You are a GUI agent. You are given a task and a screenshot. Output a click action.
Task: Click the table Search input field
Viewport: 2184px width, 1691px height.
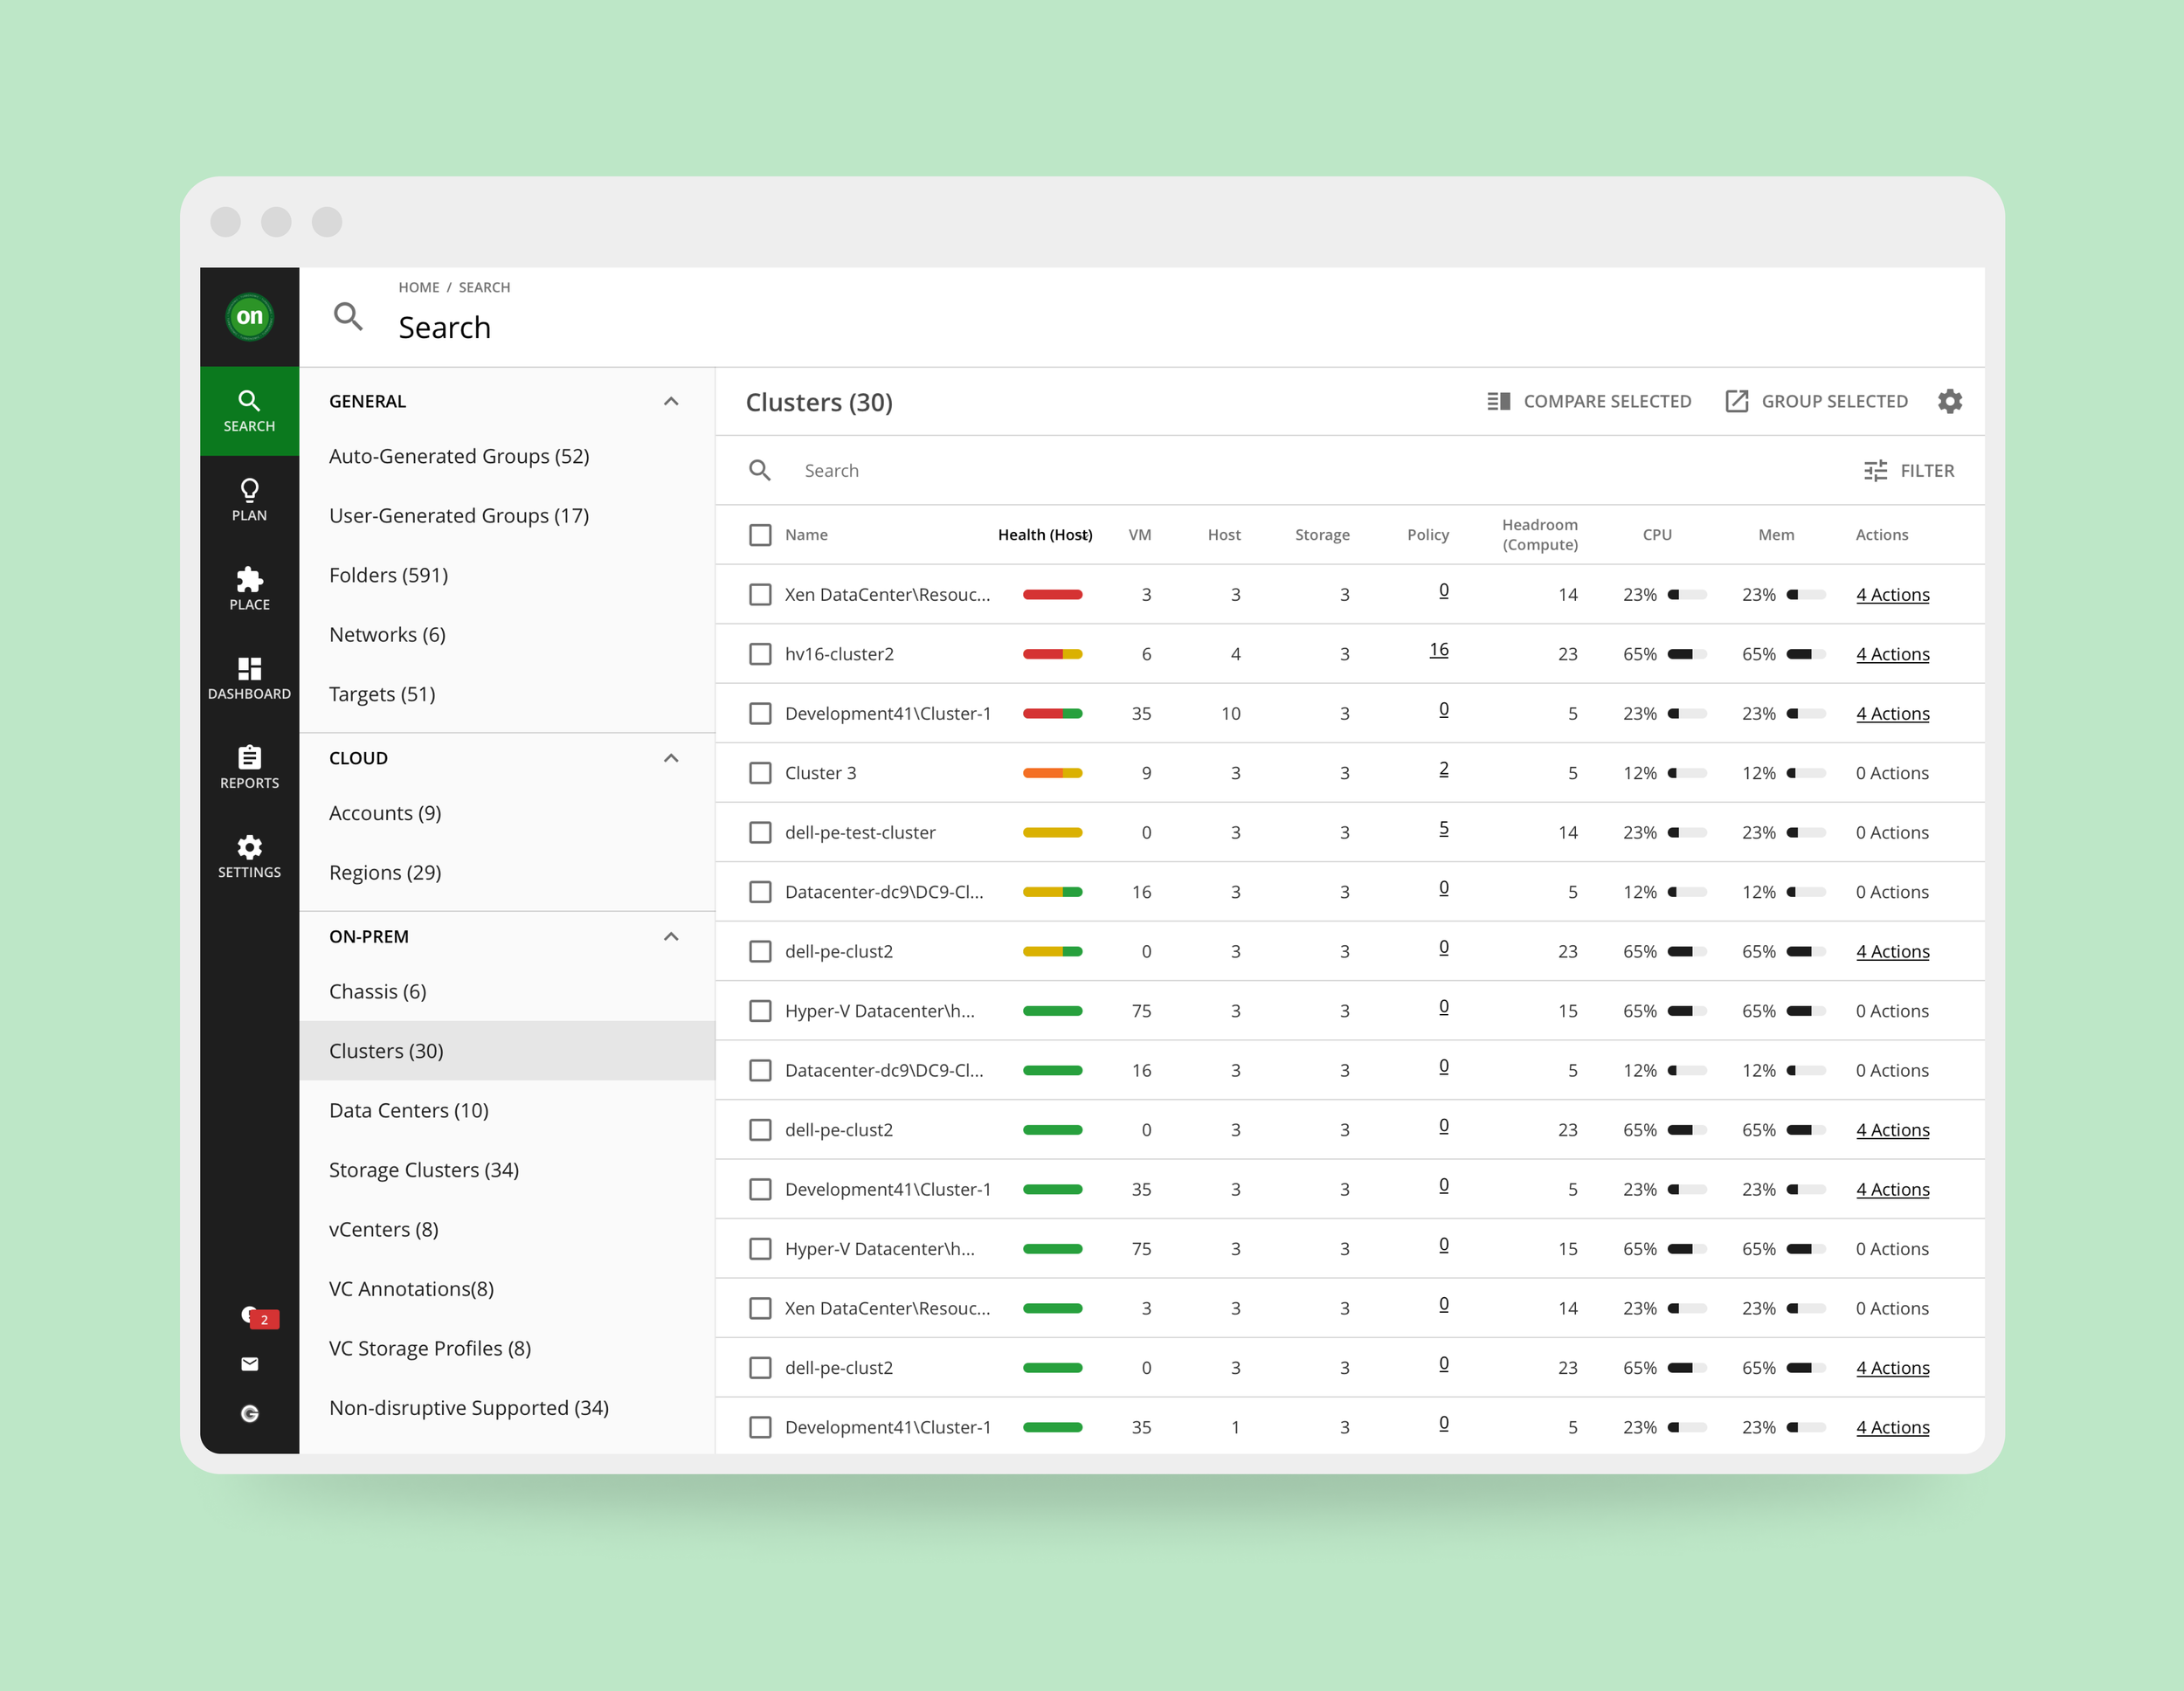click(x=1300, y=470)
